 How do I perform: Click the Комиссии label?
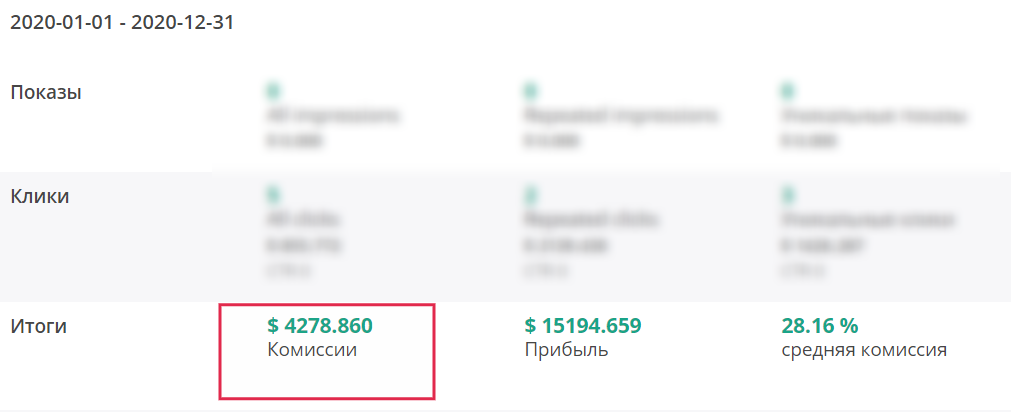tap(311, 350)
